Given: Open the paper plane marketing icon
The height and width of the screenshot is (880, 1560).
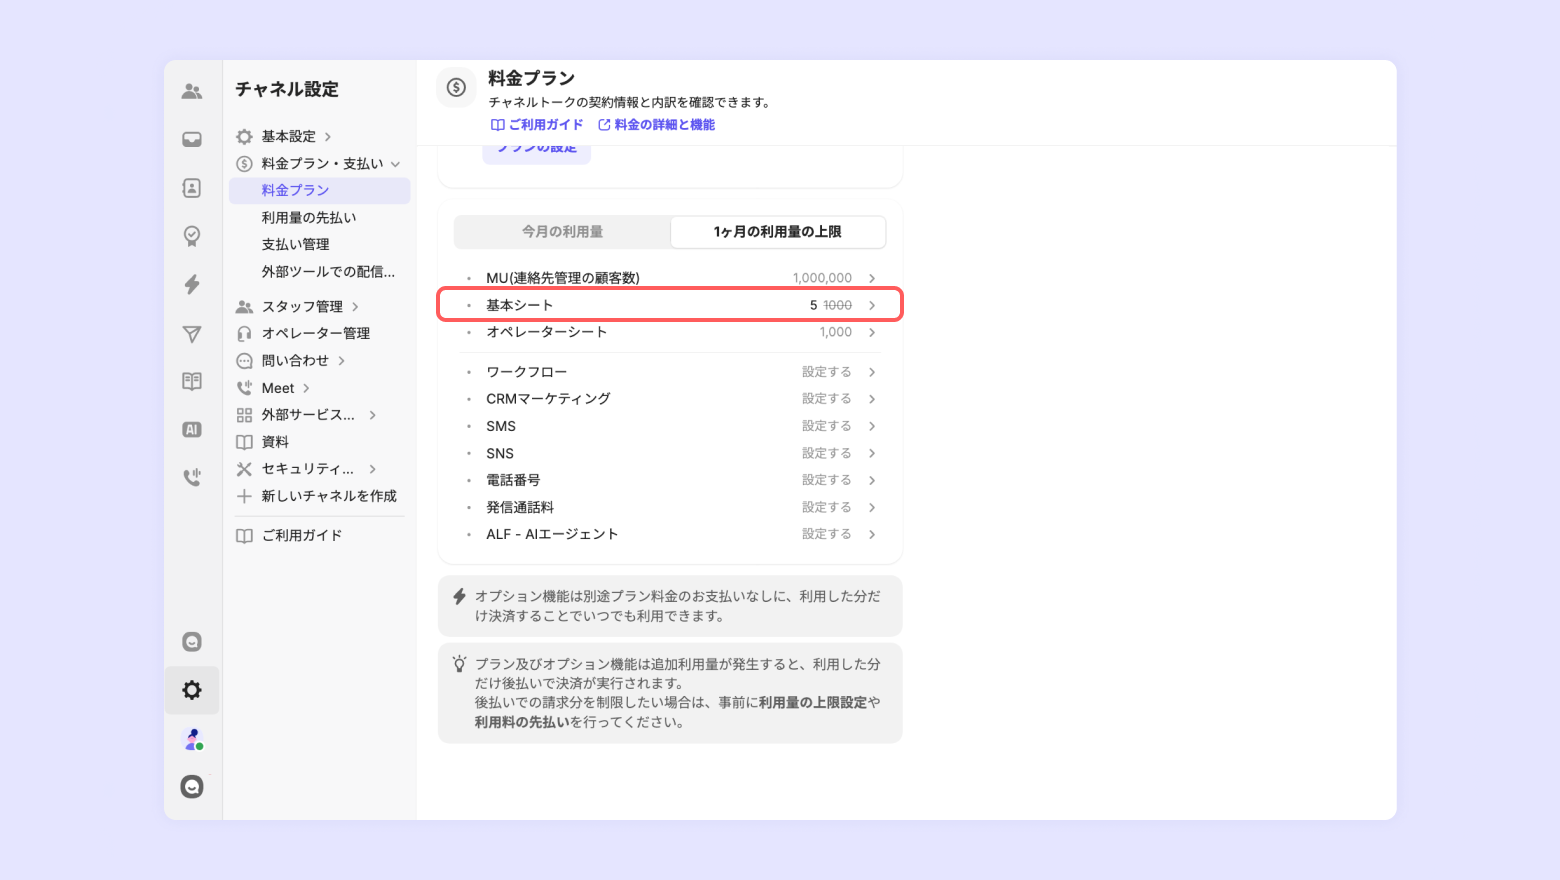Looking at the screenshot, I should (x=192, y=334).
